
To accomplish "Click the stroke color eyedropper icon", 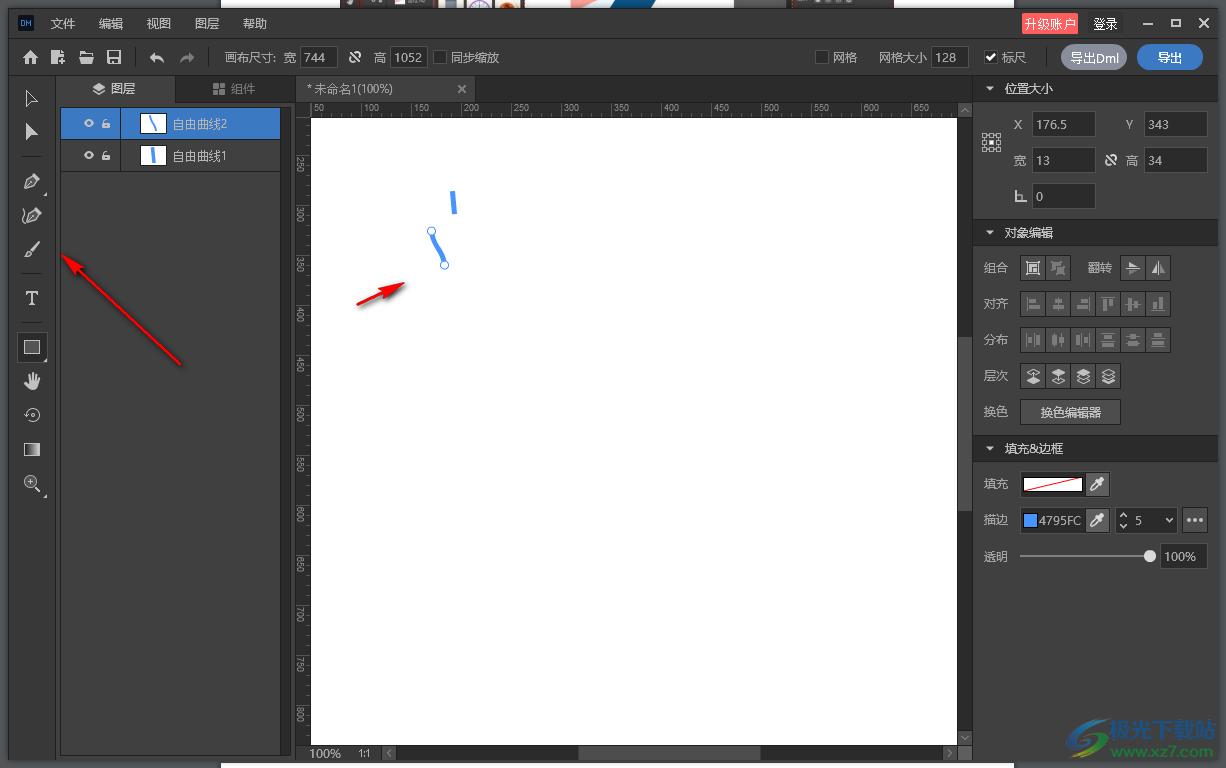I will (1097, 520).
